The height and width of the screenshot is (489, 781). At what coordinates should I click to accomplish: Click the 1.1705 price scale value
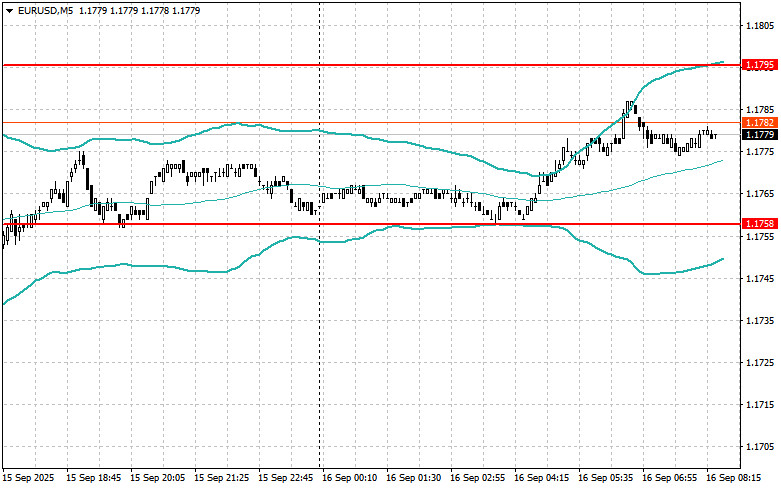click(760, 447)
